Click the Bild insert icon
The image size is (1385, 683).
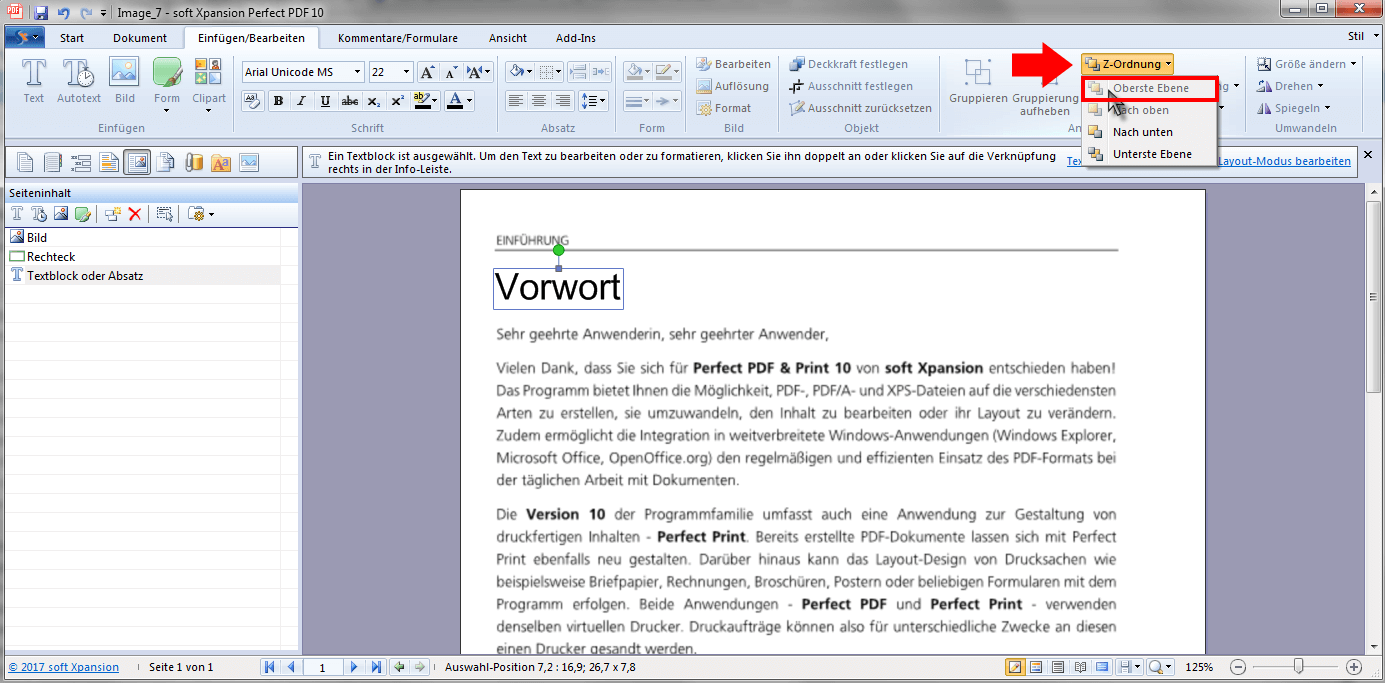(124, 81)
